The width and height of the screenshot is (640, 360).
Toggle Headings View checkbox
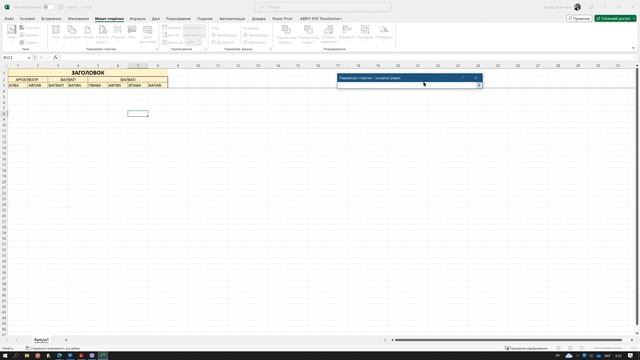pos(245,35)
